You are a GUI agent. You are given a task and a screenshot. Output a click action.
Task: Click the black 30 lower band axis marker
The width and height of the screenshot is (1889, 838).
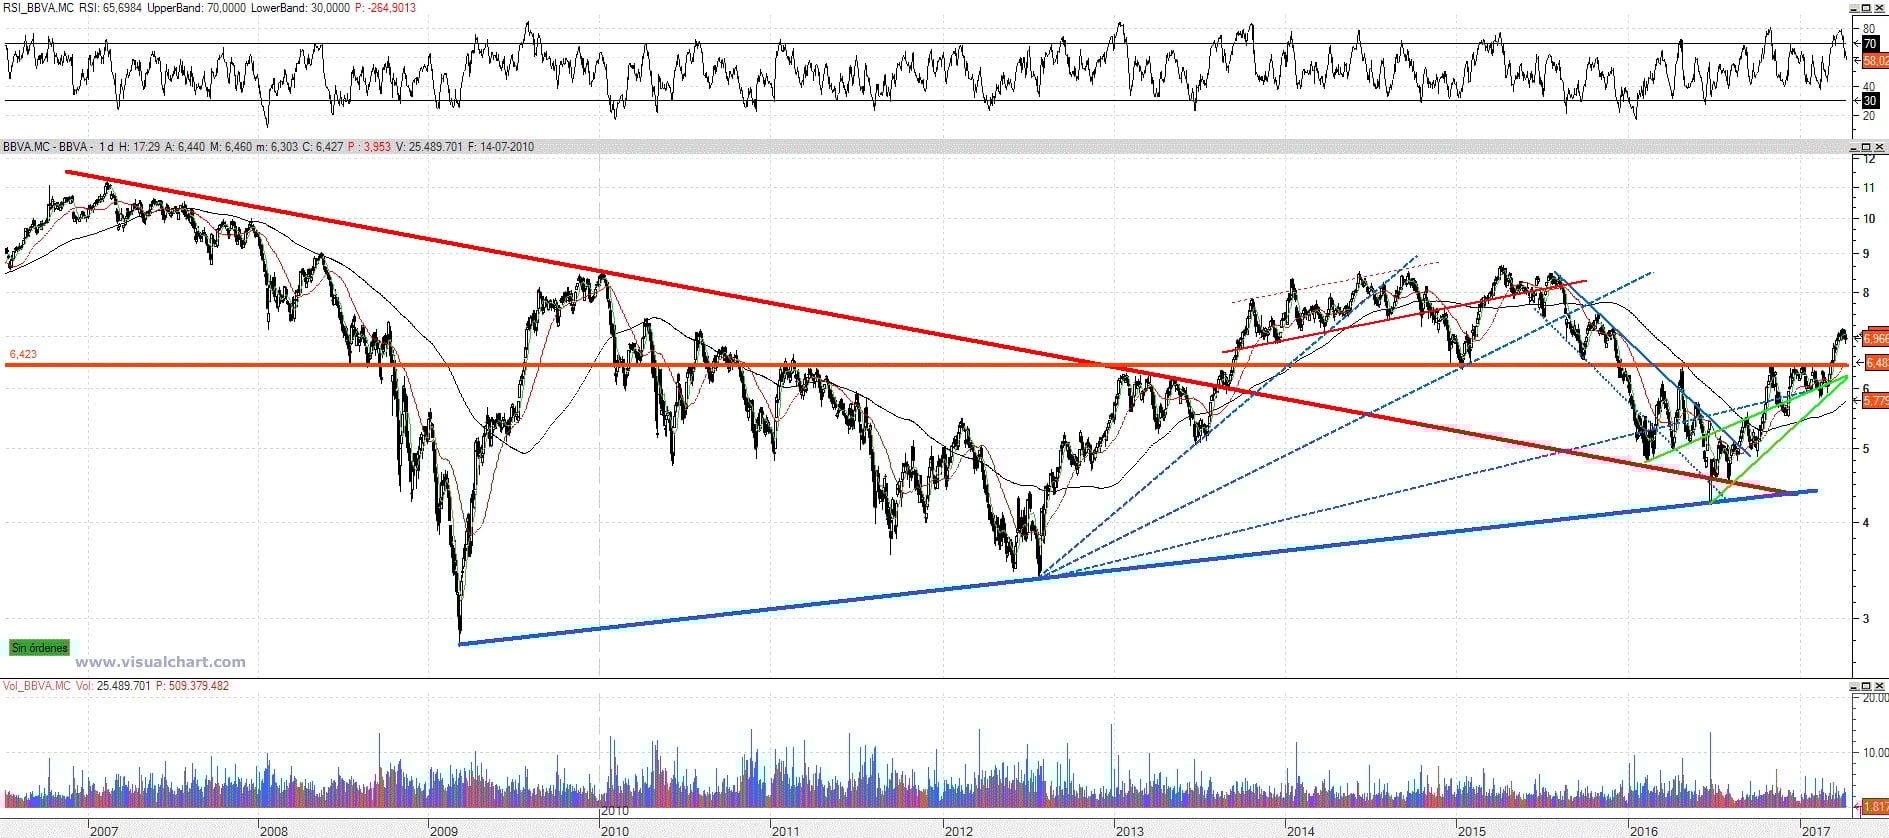coord(1869,101)
